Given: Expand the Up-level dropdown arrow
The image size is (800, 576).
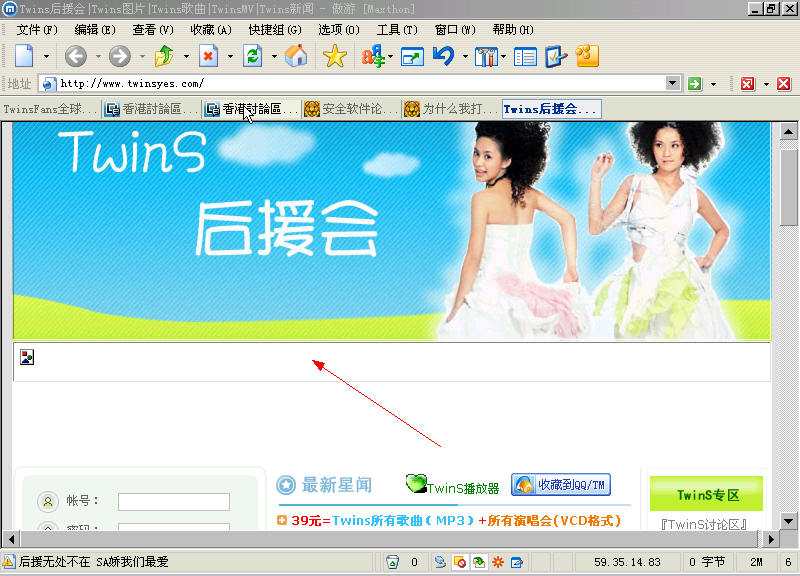Looking at the screenshot, I should [186, 57].
